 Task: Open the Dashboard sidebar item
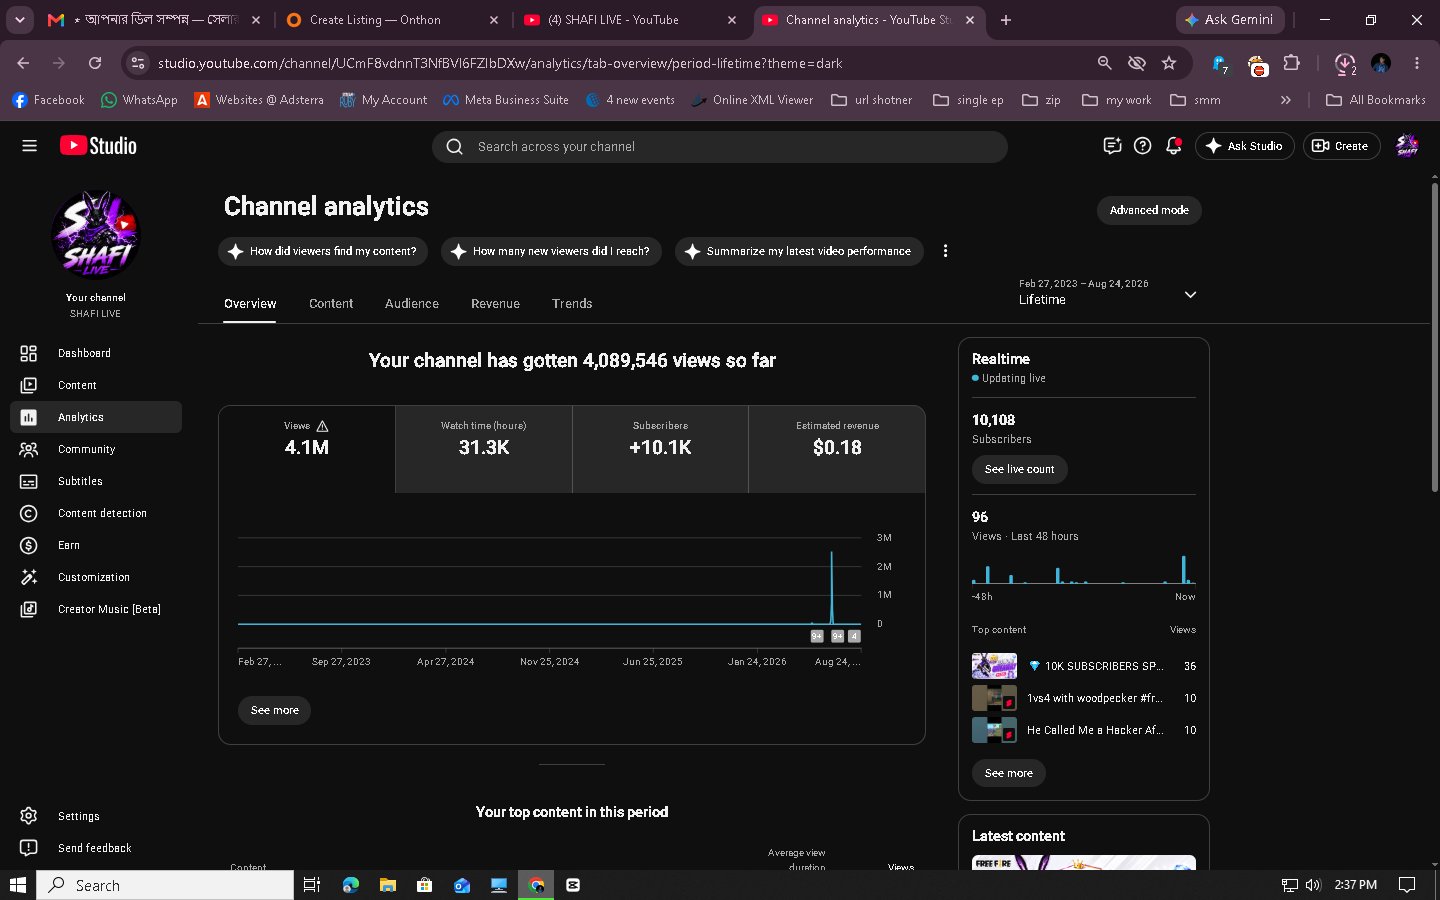[96, 353]
